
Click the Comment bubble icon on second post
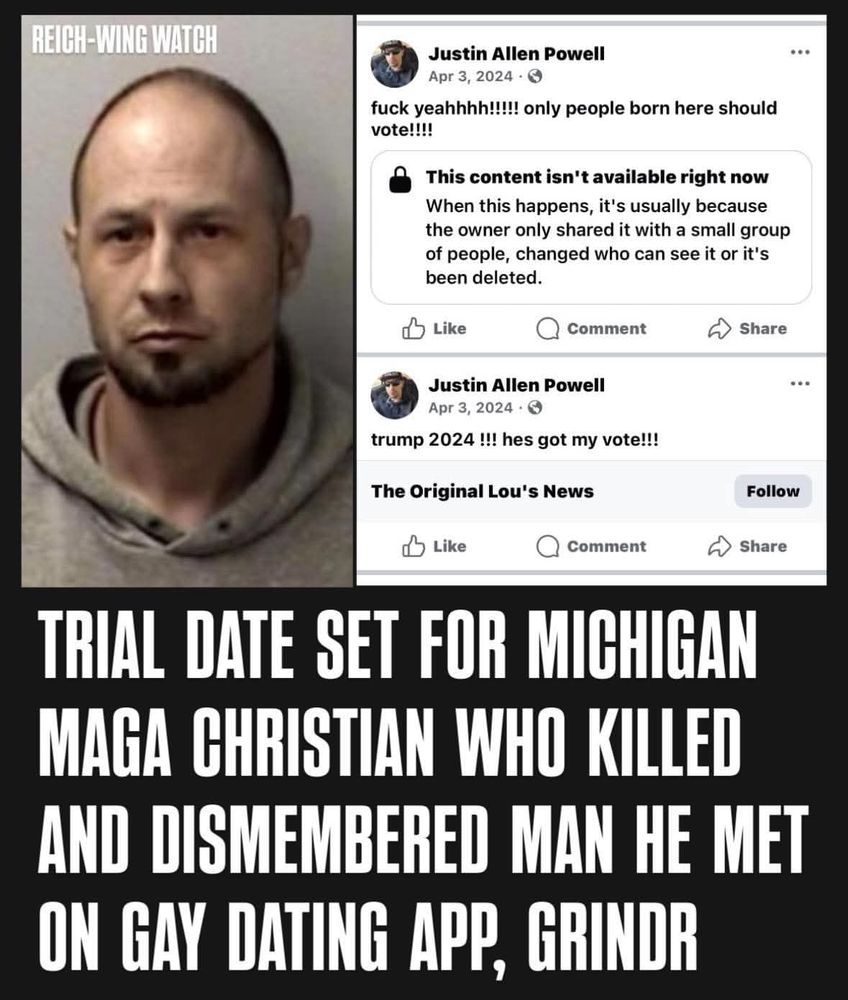pyautogui.click(x=547, y=547)
